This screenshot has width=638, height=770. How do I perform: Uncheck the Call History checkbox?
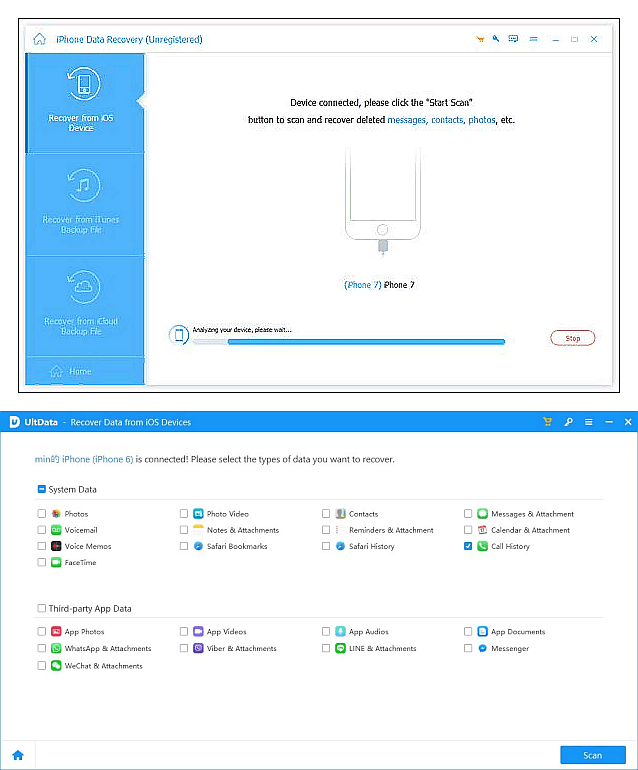point(468,546)
